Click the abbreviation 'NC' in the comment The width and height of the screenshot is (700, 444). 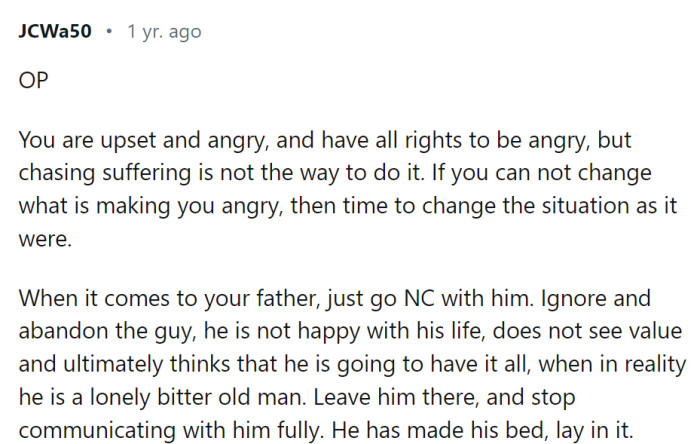(x=418, y=298)
